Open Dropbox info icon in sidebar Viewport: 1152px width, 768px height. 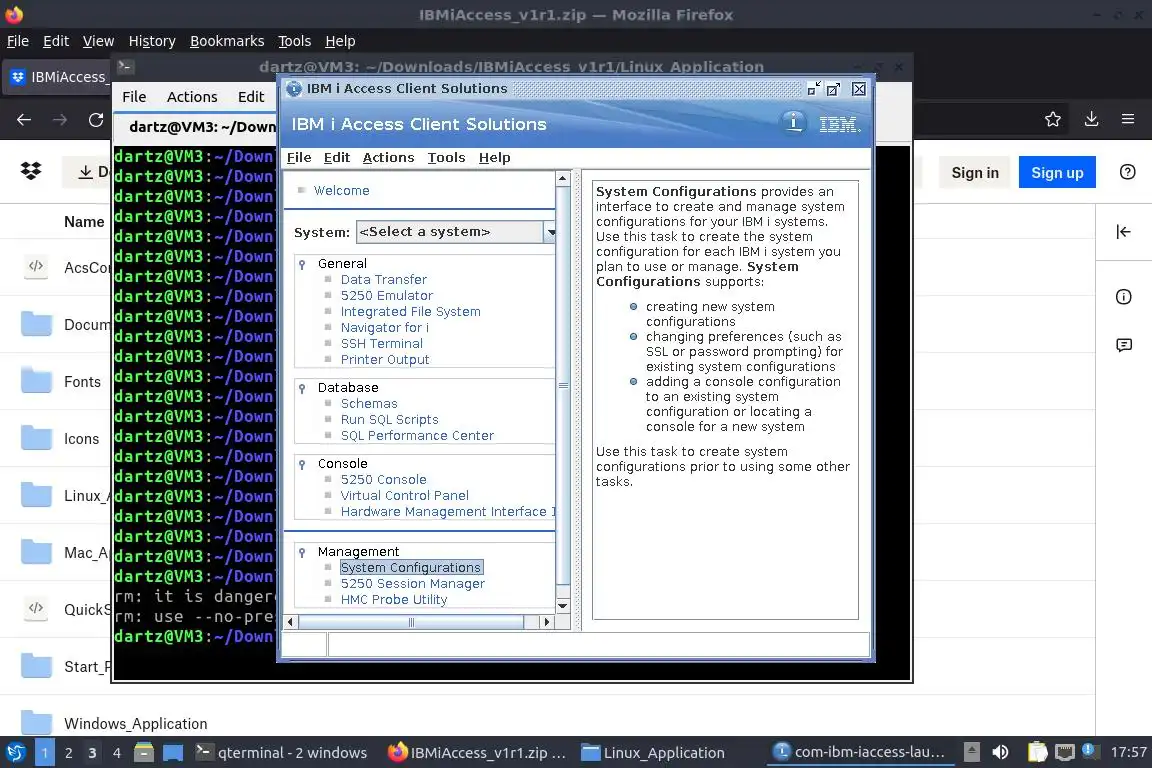[x=1123, y=297]
